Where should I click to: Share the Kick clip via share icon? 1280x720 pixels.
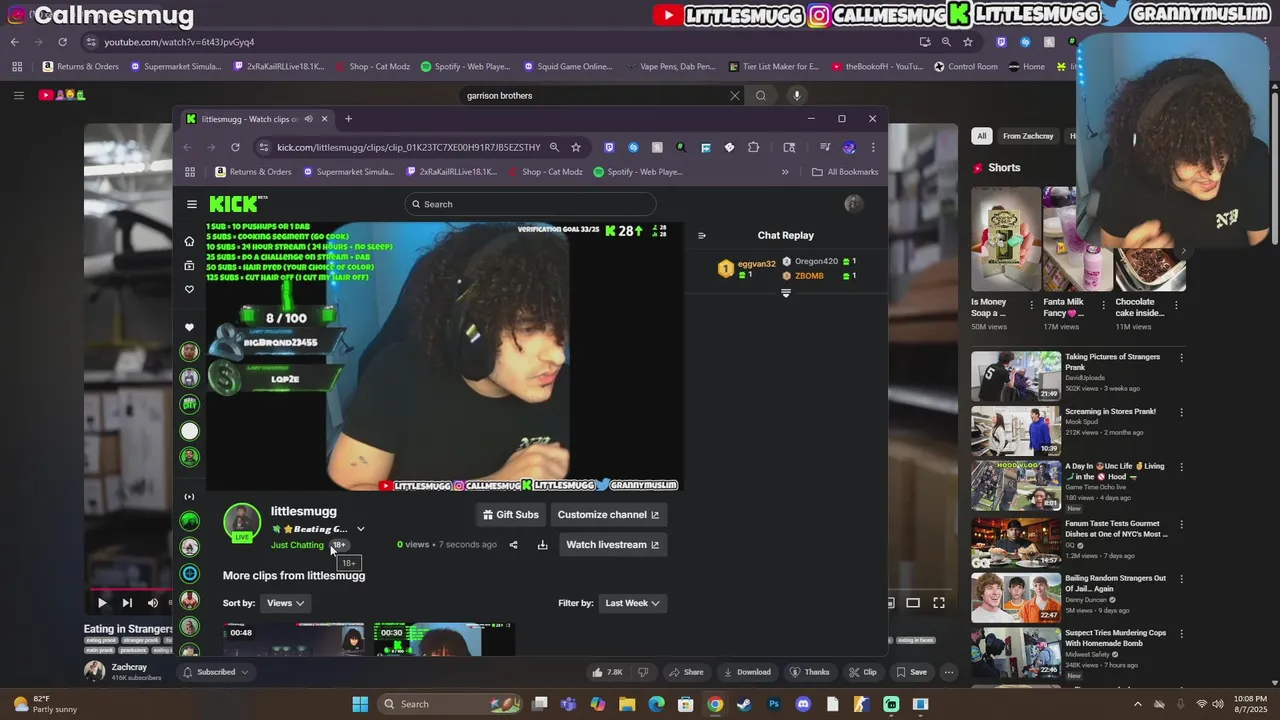[513, 545]
